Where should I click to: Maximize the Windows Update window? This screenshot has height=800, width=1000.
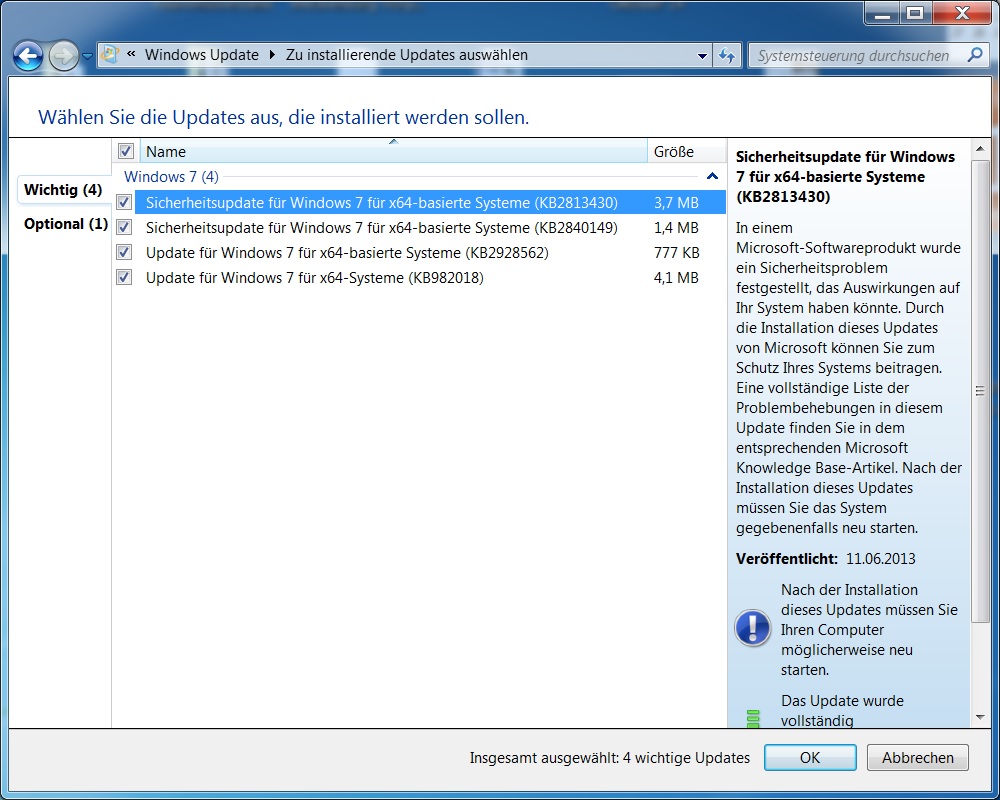pos(915,13)
